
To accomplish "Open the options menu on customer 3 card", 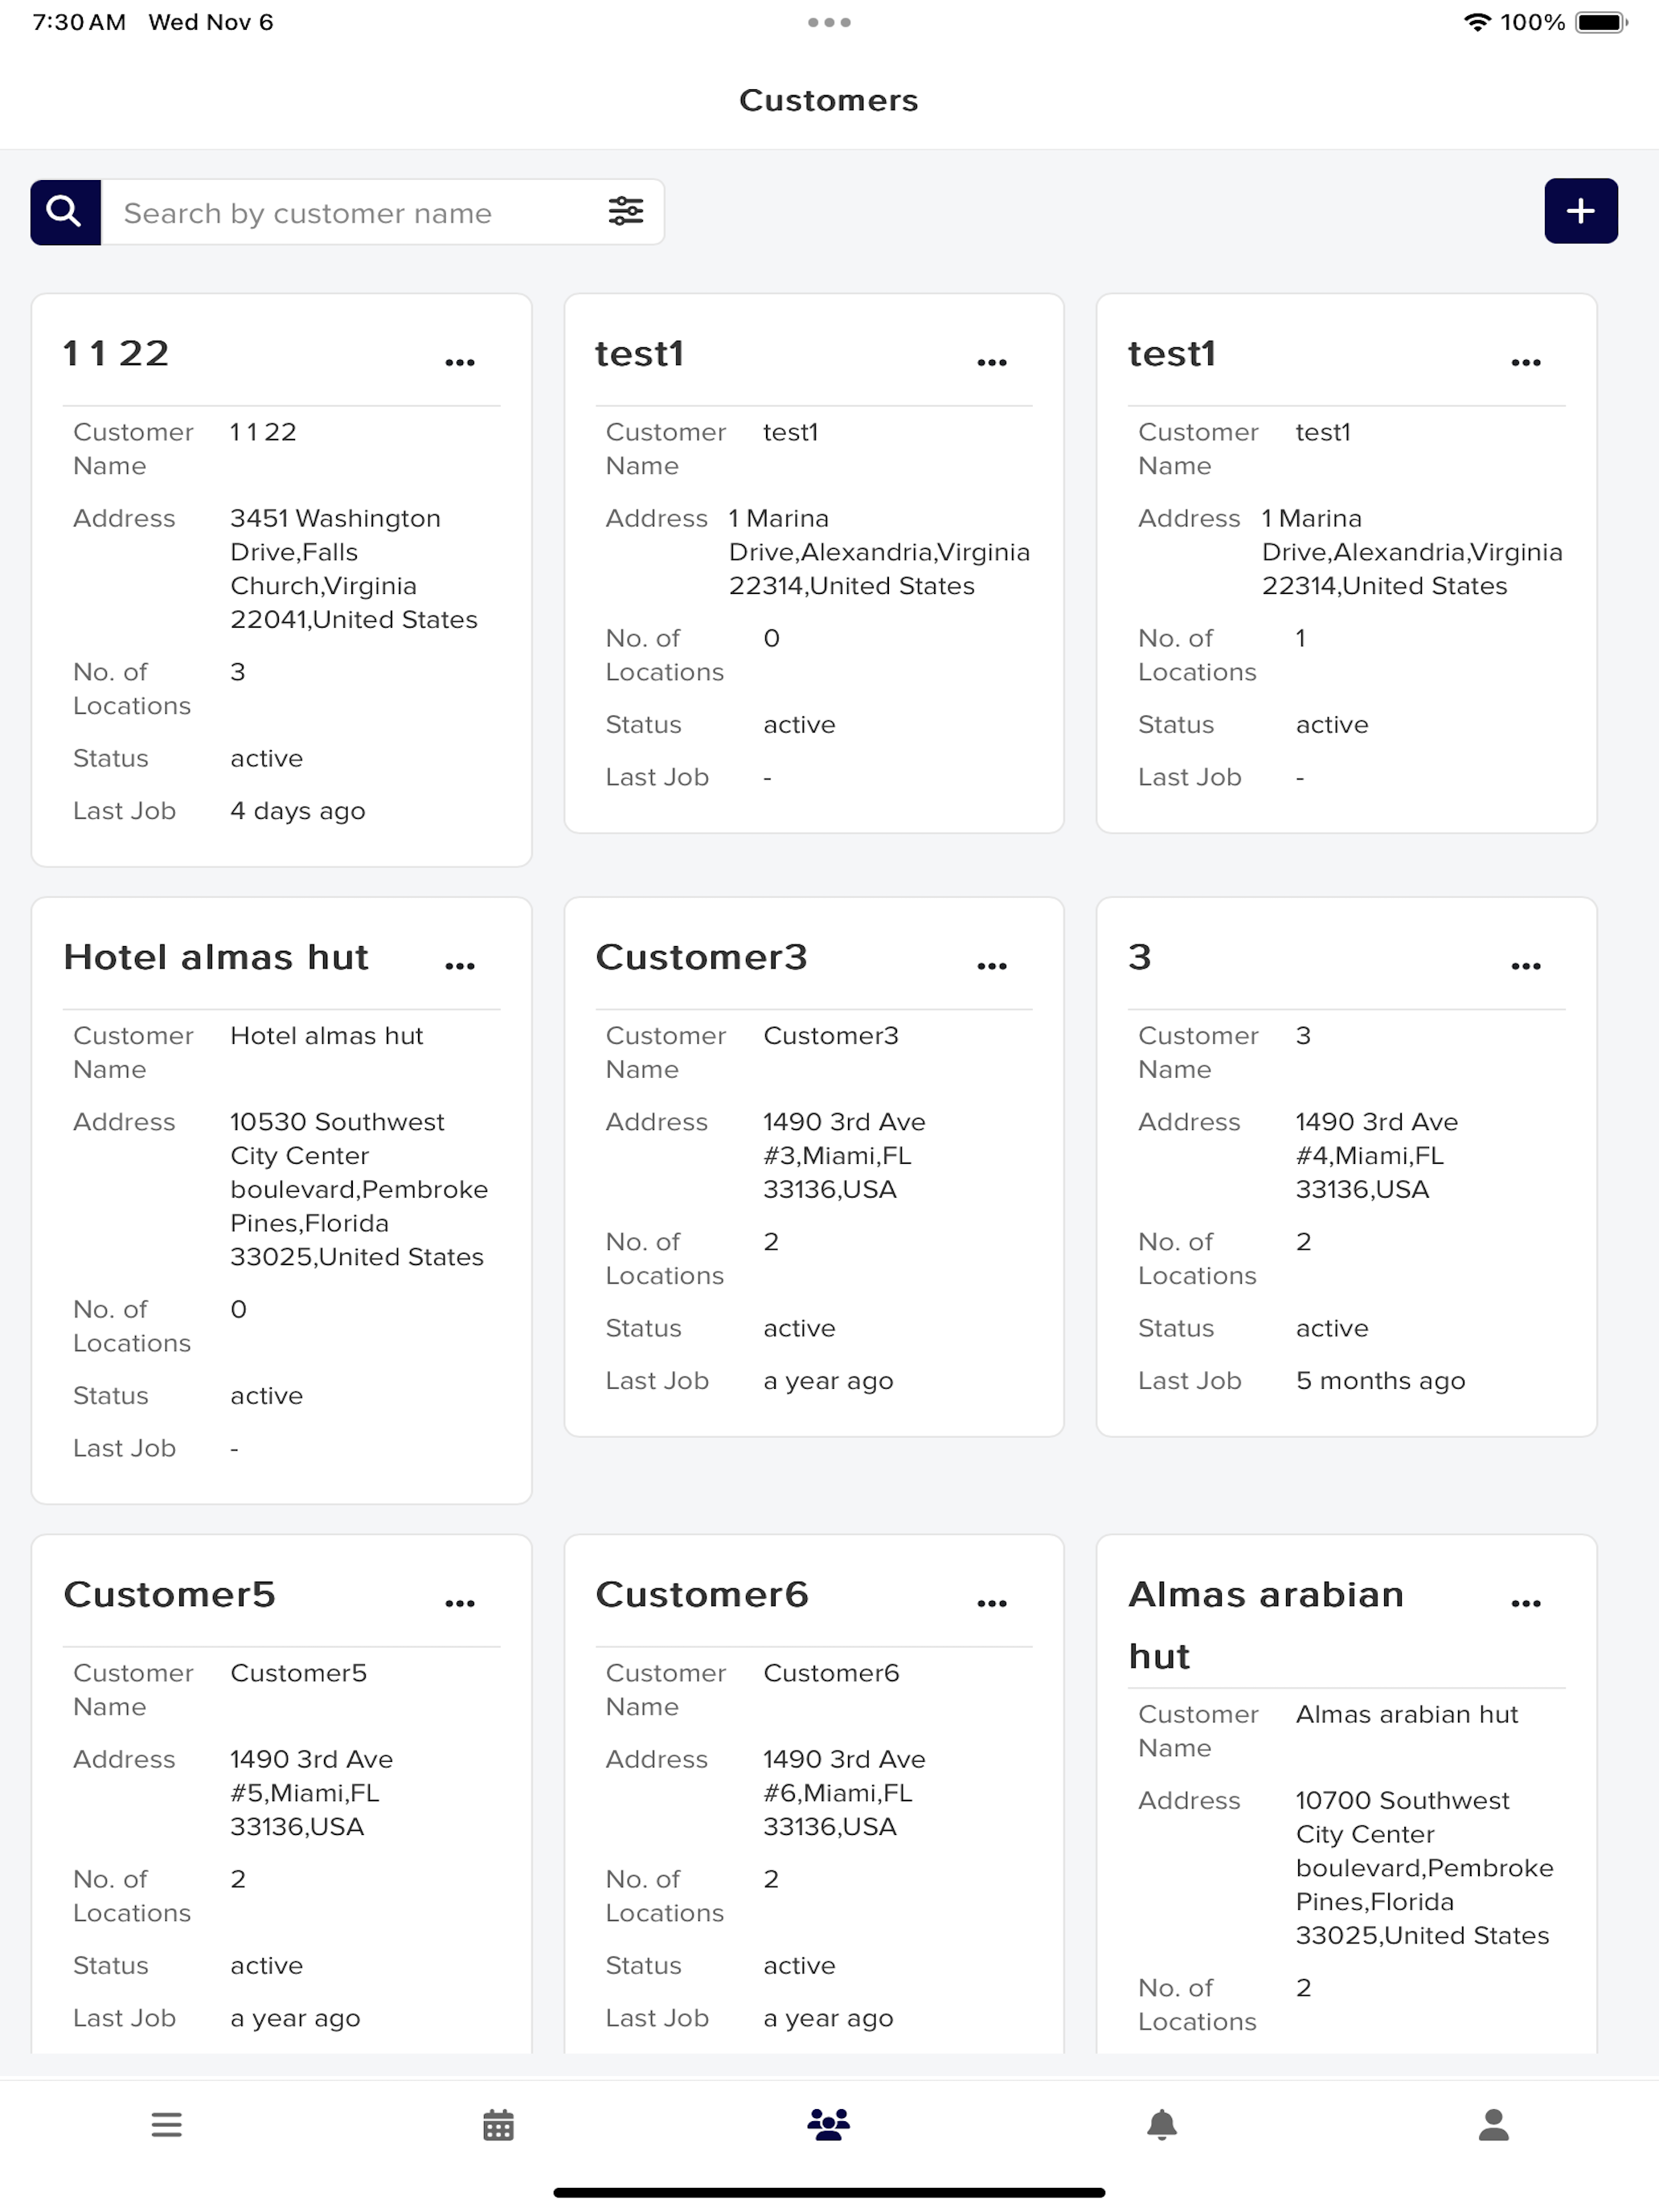I will pyautogui.click(x=1525, y=965).
